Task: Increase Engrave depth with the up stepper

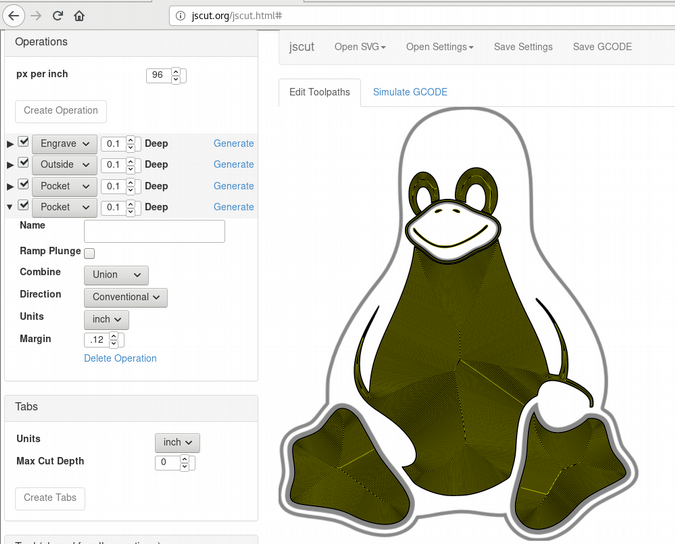Action: [x=130, y=140]
